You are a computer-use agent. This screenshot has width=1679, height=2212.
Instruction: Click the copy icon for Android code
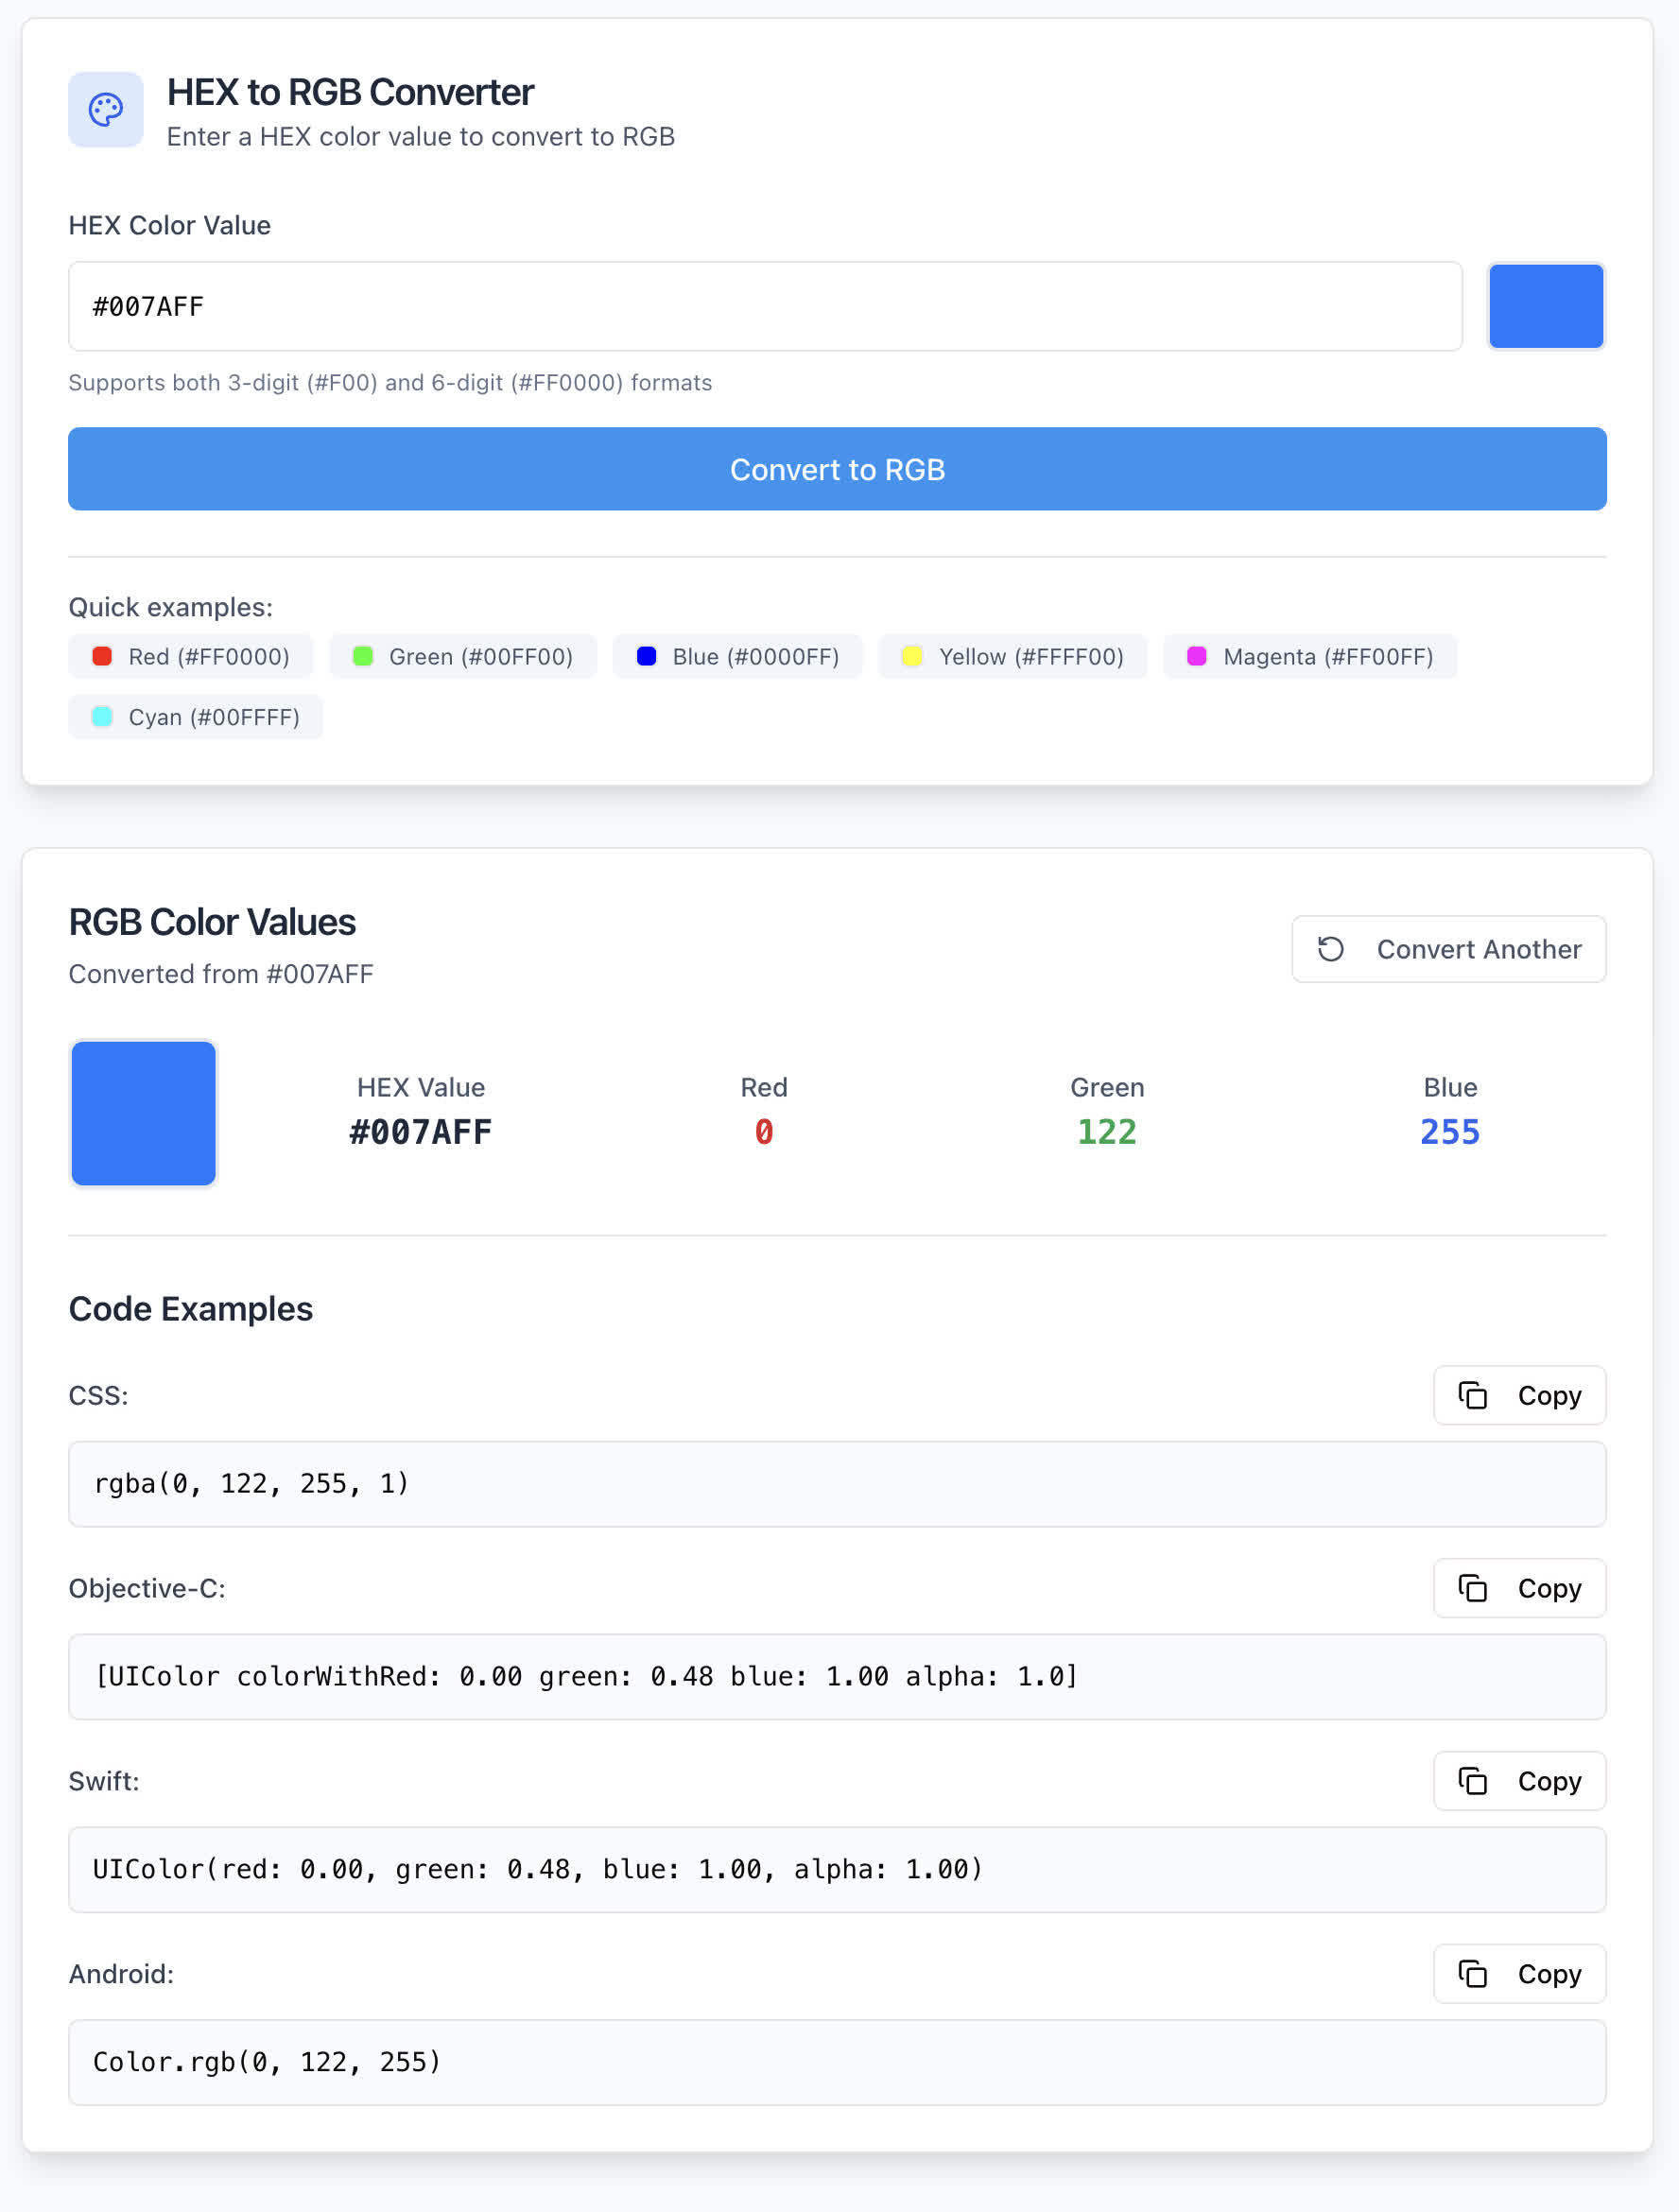[1472, 1974]
